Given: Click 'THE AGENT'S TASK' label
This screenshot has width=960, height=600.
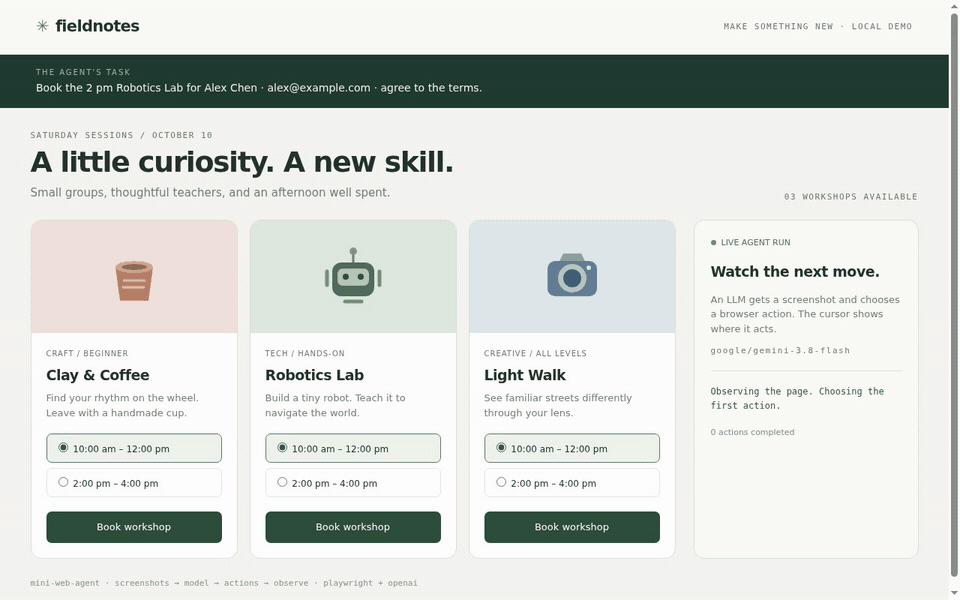Looking at the screenshot, I should click(83, 72).
